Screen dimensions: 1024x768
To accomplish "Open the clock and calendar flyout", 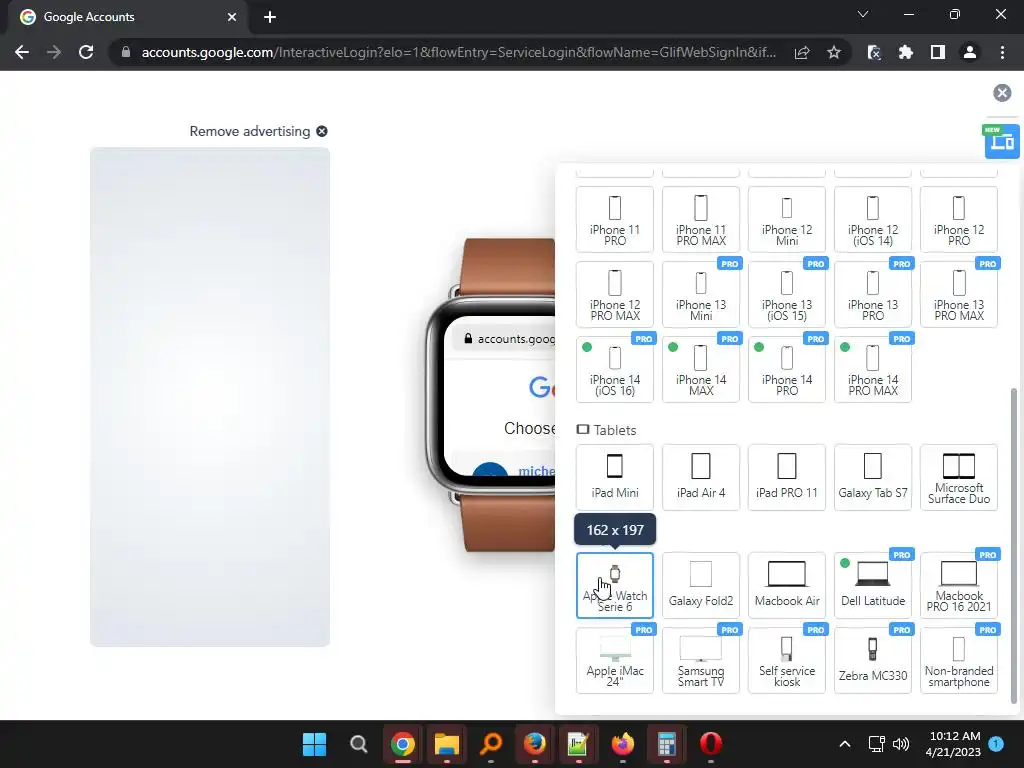I will pyautogui.click(x=954, y=744).
